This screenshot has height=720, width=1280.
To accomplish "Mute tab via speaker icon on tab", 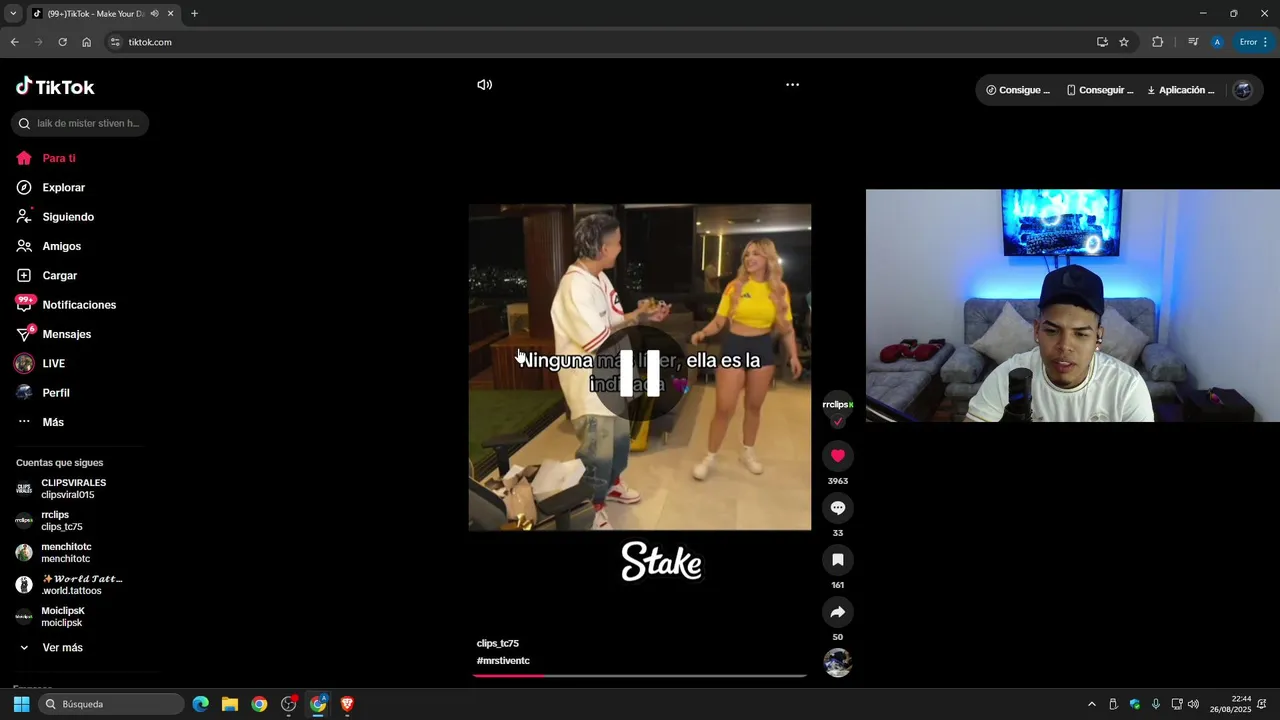I will pyautogui.click(x=155, y=14).
